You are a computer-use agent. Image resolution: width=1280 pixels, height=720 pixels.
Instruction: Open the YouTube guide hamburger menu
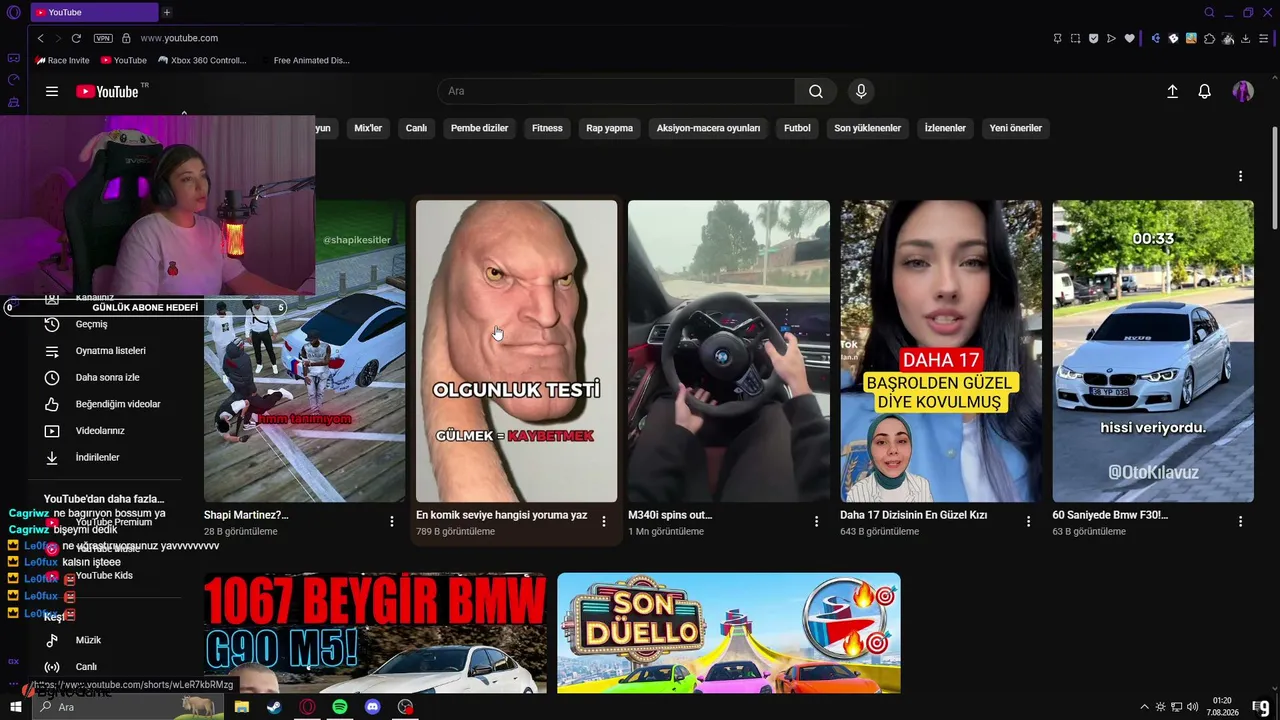pyautogui.click(x=52, y=91)
